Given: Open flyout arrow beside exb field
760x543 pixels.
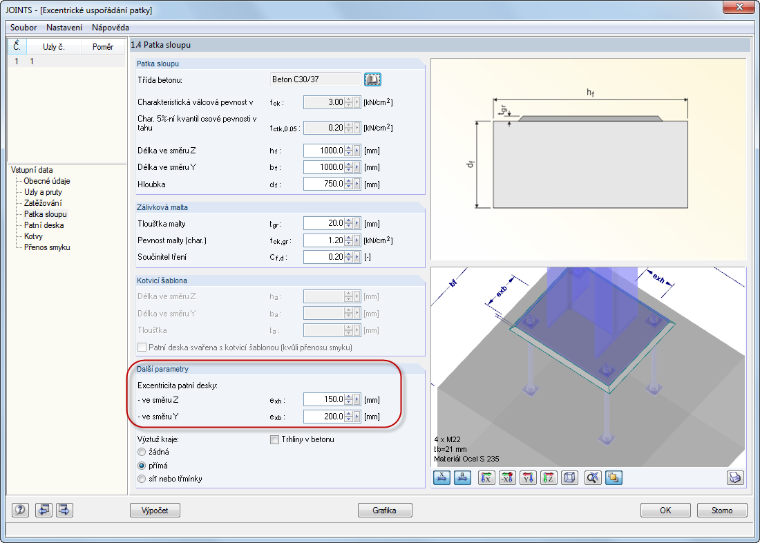Looking at the screenshot, I should [357, 416].
